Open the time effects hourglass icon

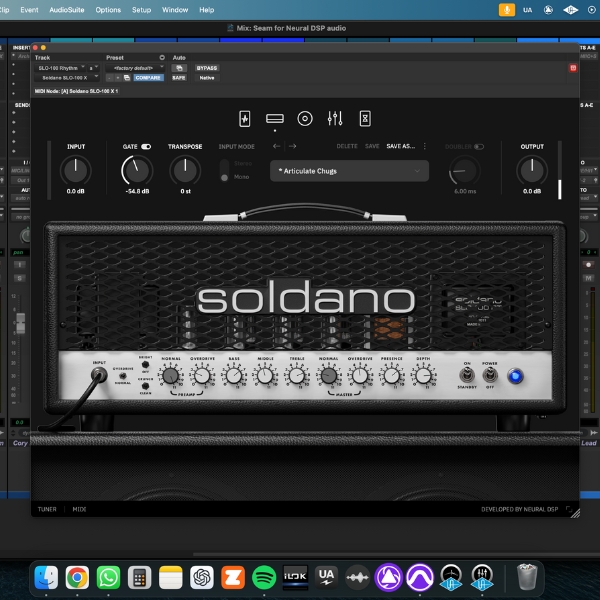click(365, 119)
